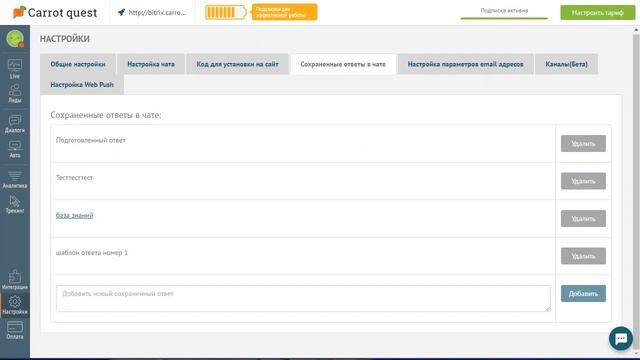Open Настройка параметров email адресов tab

tap(465, 64)
